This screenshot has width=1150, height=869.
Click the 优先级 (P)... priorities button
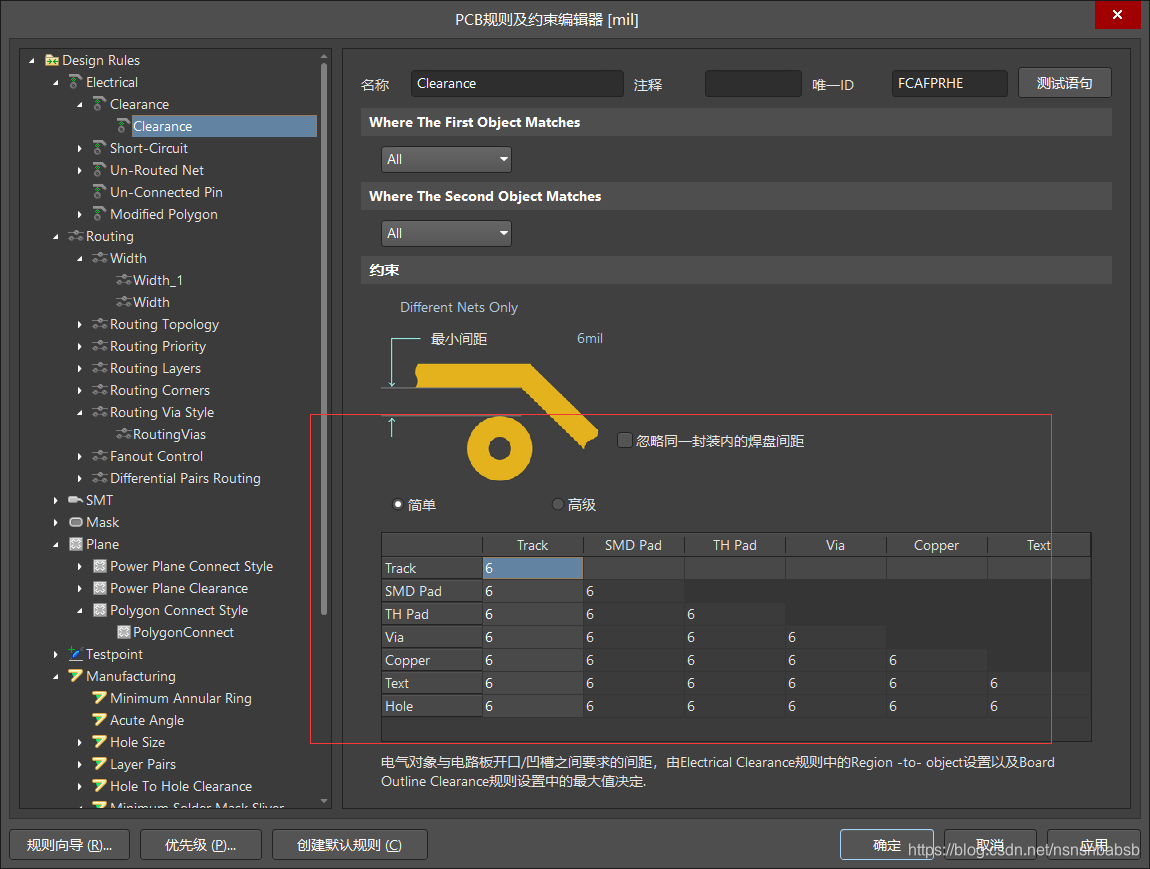coord(201,845)
